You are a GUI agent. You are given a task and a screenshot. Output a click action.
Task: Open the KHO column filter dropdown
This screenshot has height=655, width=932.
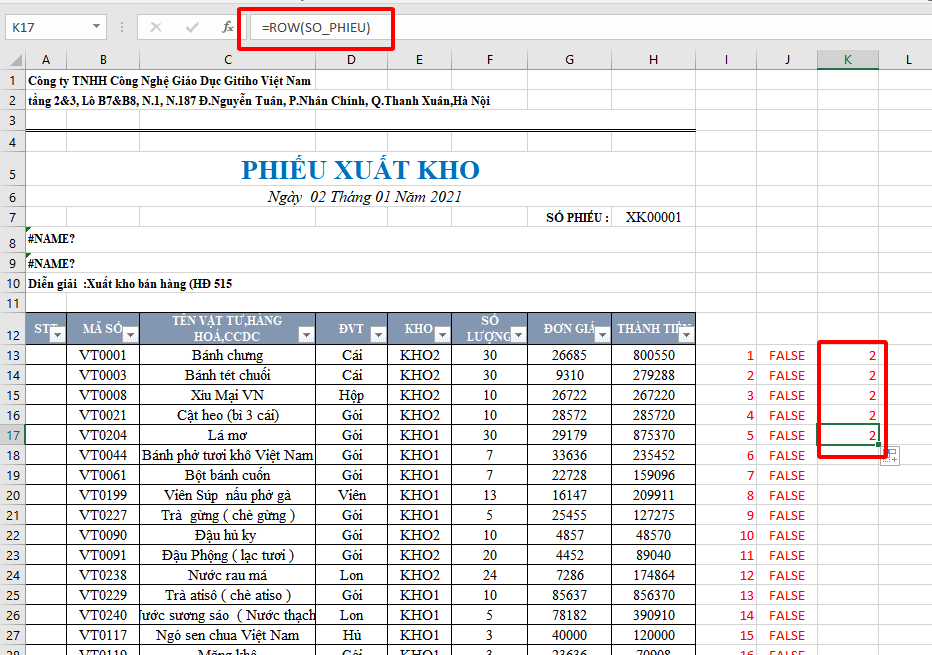click(442, 336)
